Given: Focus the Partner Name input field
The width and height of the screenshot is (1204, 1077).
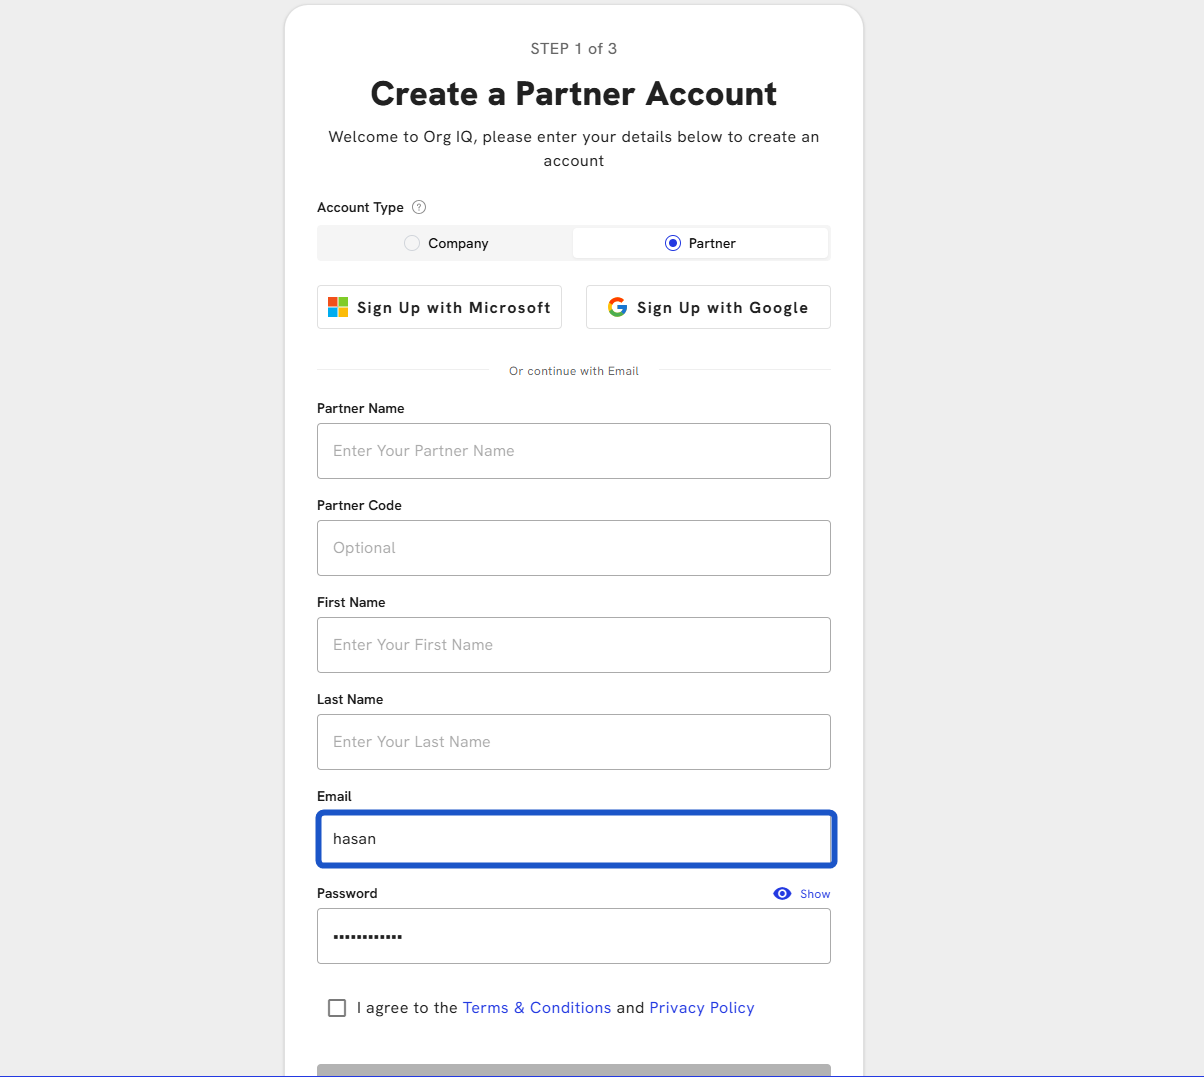Looking at the screenshot, I should click(x=574, y=451).
